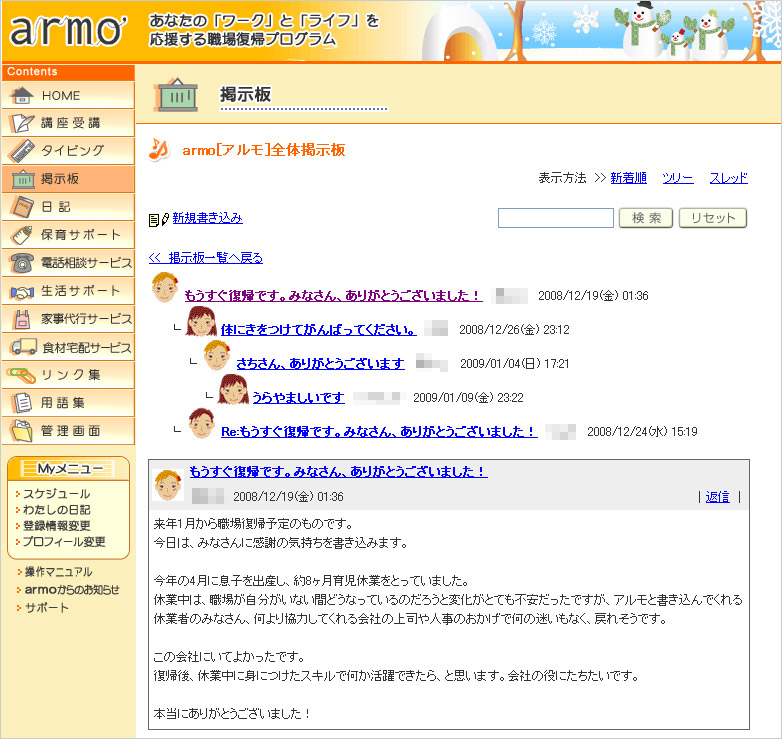Open the HOME menu item
The height and width of the screenshot is (739, 782).
(68, 95)
